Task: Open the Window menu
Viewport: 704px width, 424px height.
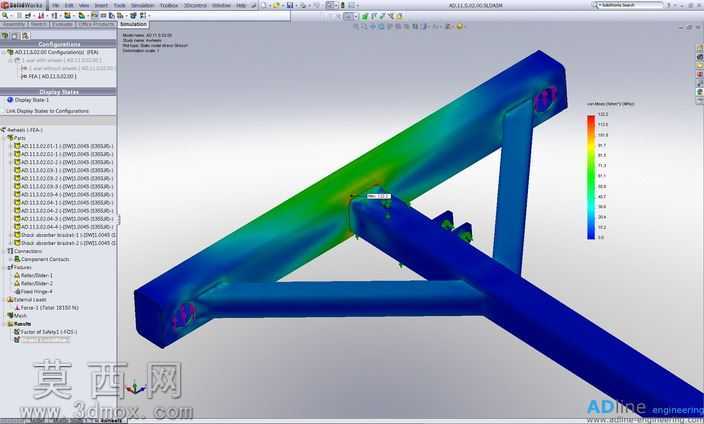Action: coord(221,5)
